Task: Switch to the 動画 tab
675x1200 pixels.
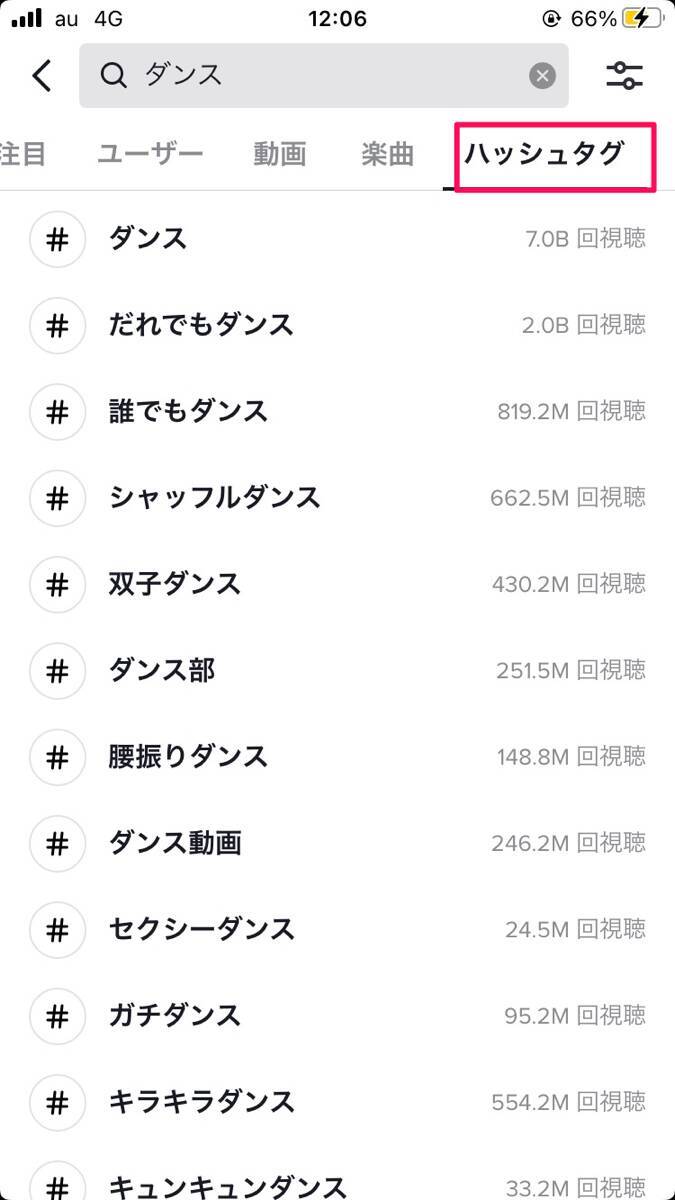Action: coord(279,154)
